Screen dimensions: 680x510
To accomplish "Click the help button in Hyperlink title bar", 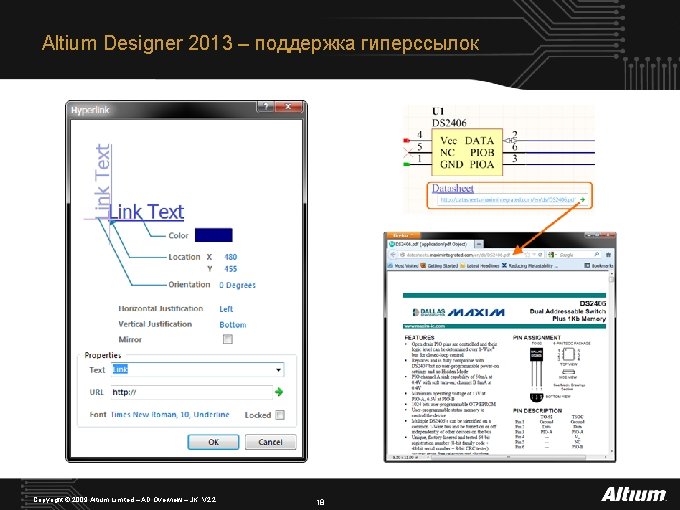I will [265, 107].
